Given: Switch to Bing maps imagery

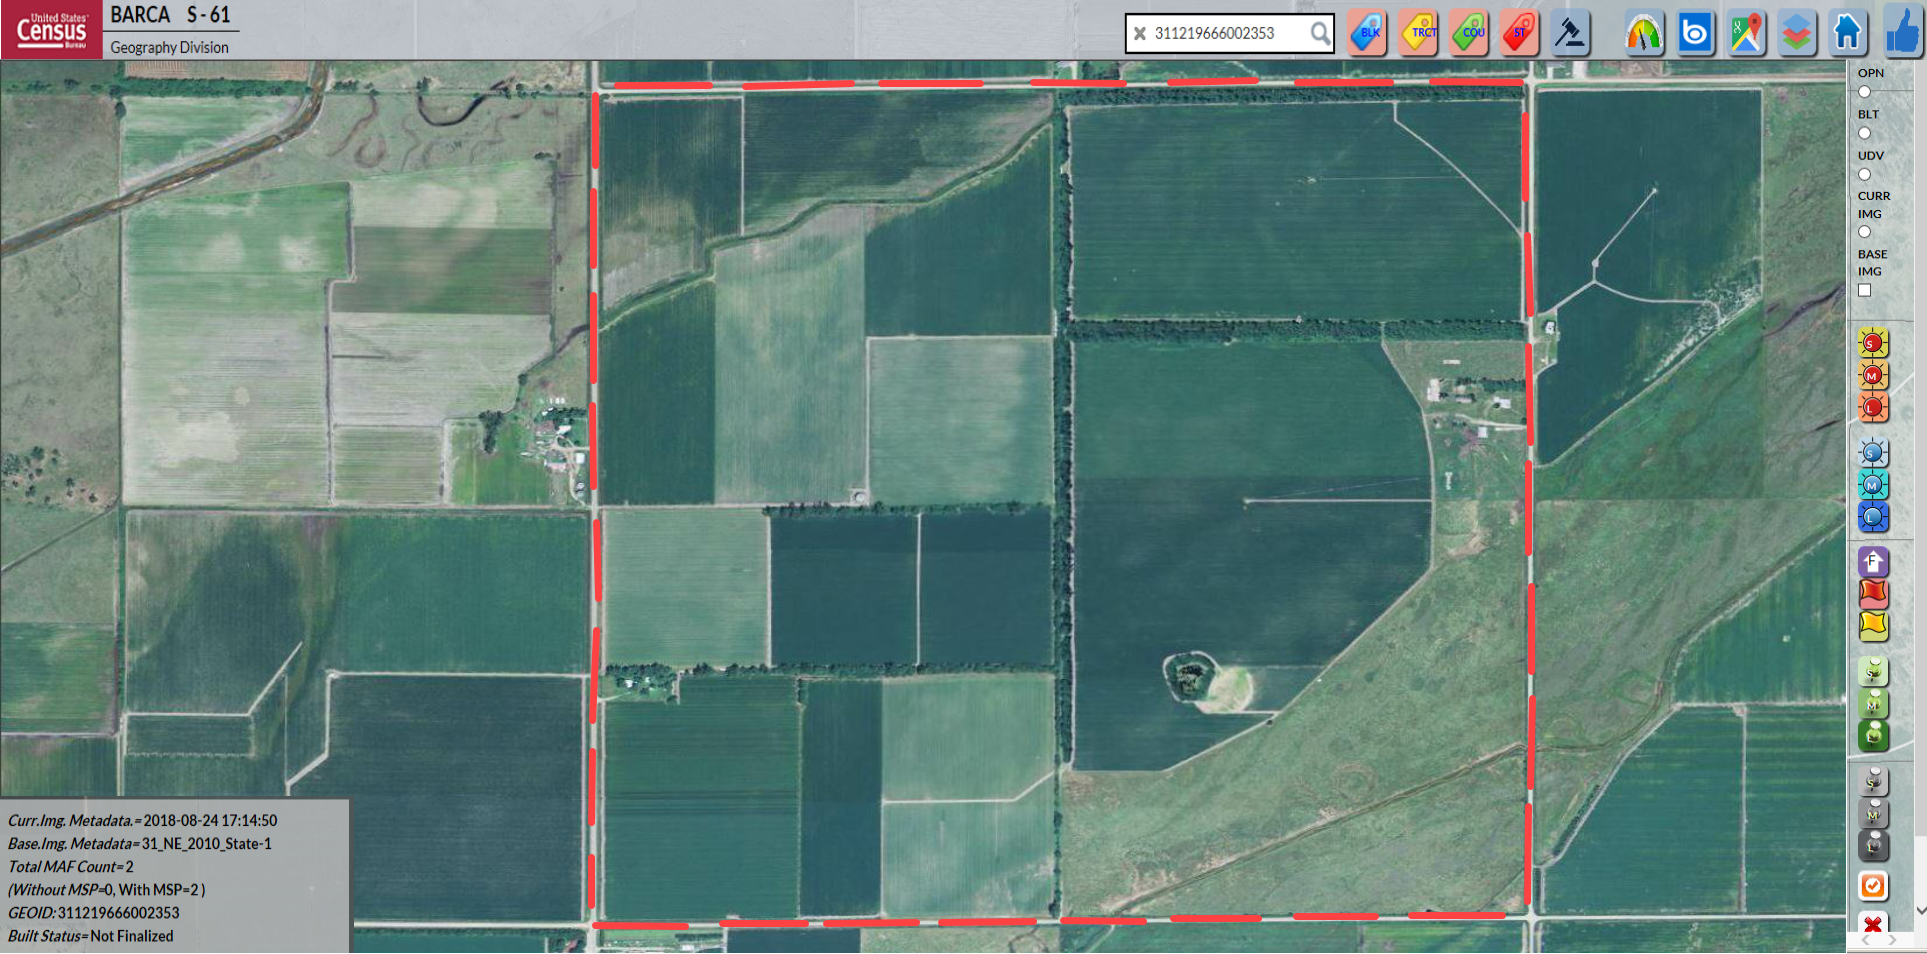Looking at the screenshot, I should pyautogui.click(x=1695, y=33).
